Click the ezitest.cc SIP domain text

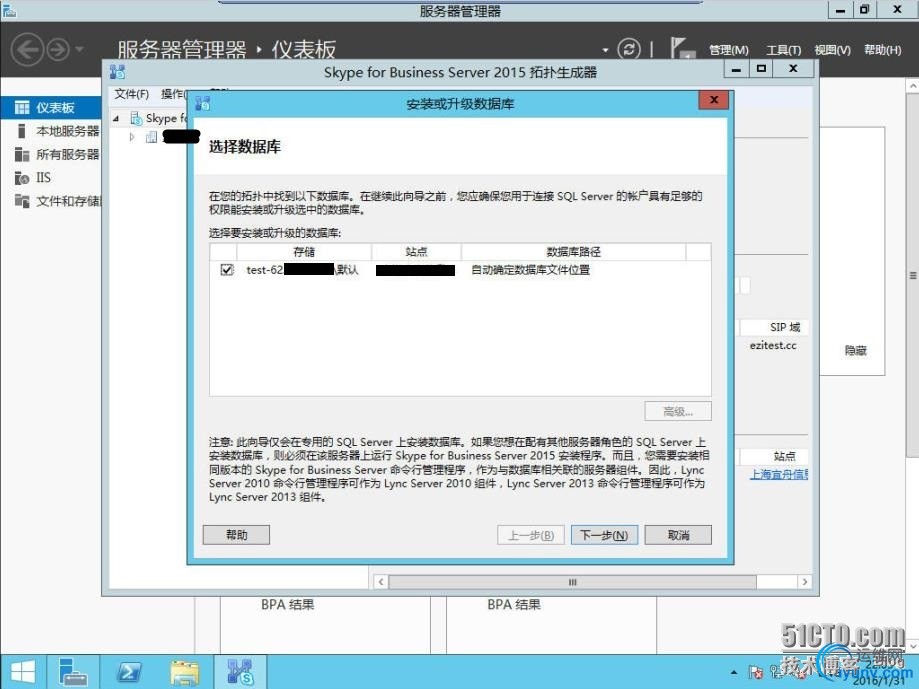772,346
